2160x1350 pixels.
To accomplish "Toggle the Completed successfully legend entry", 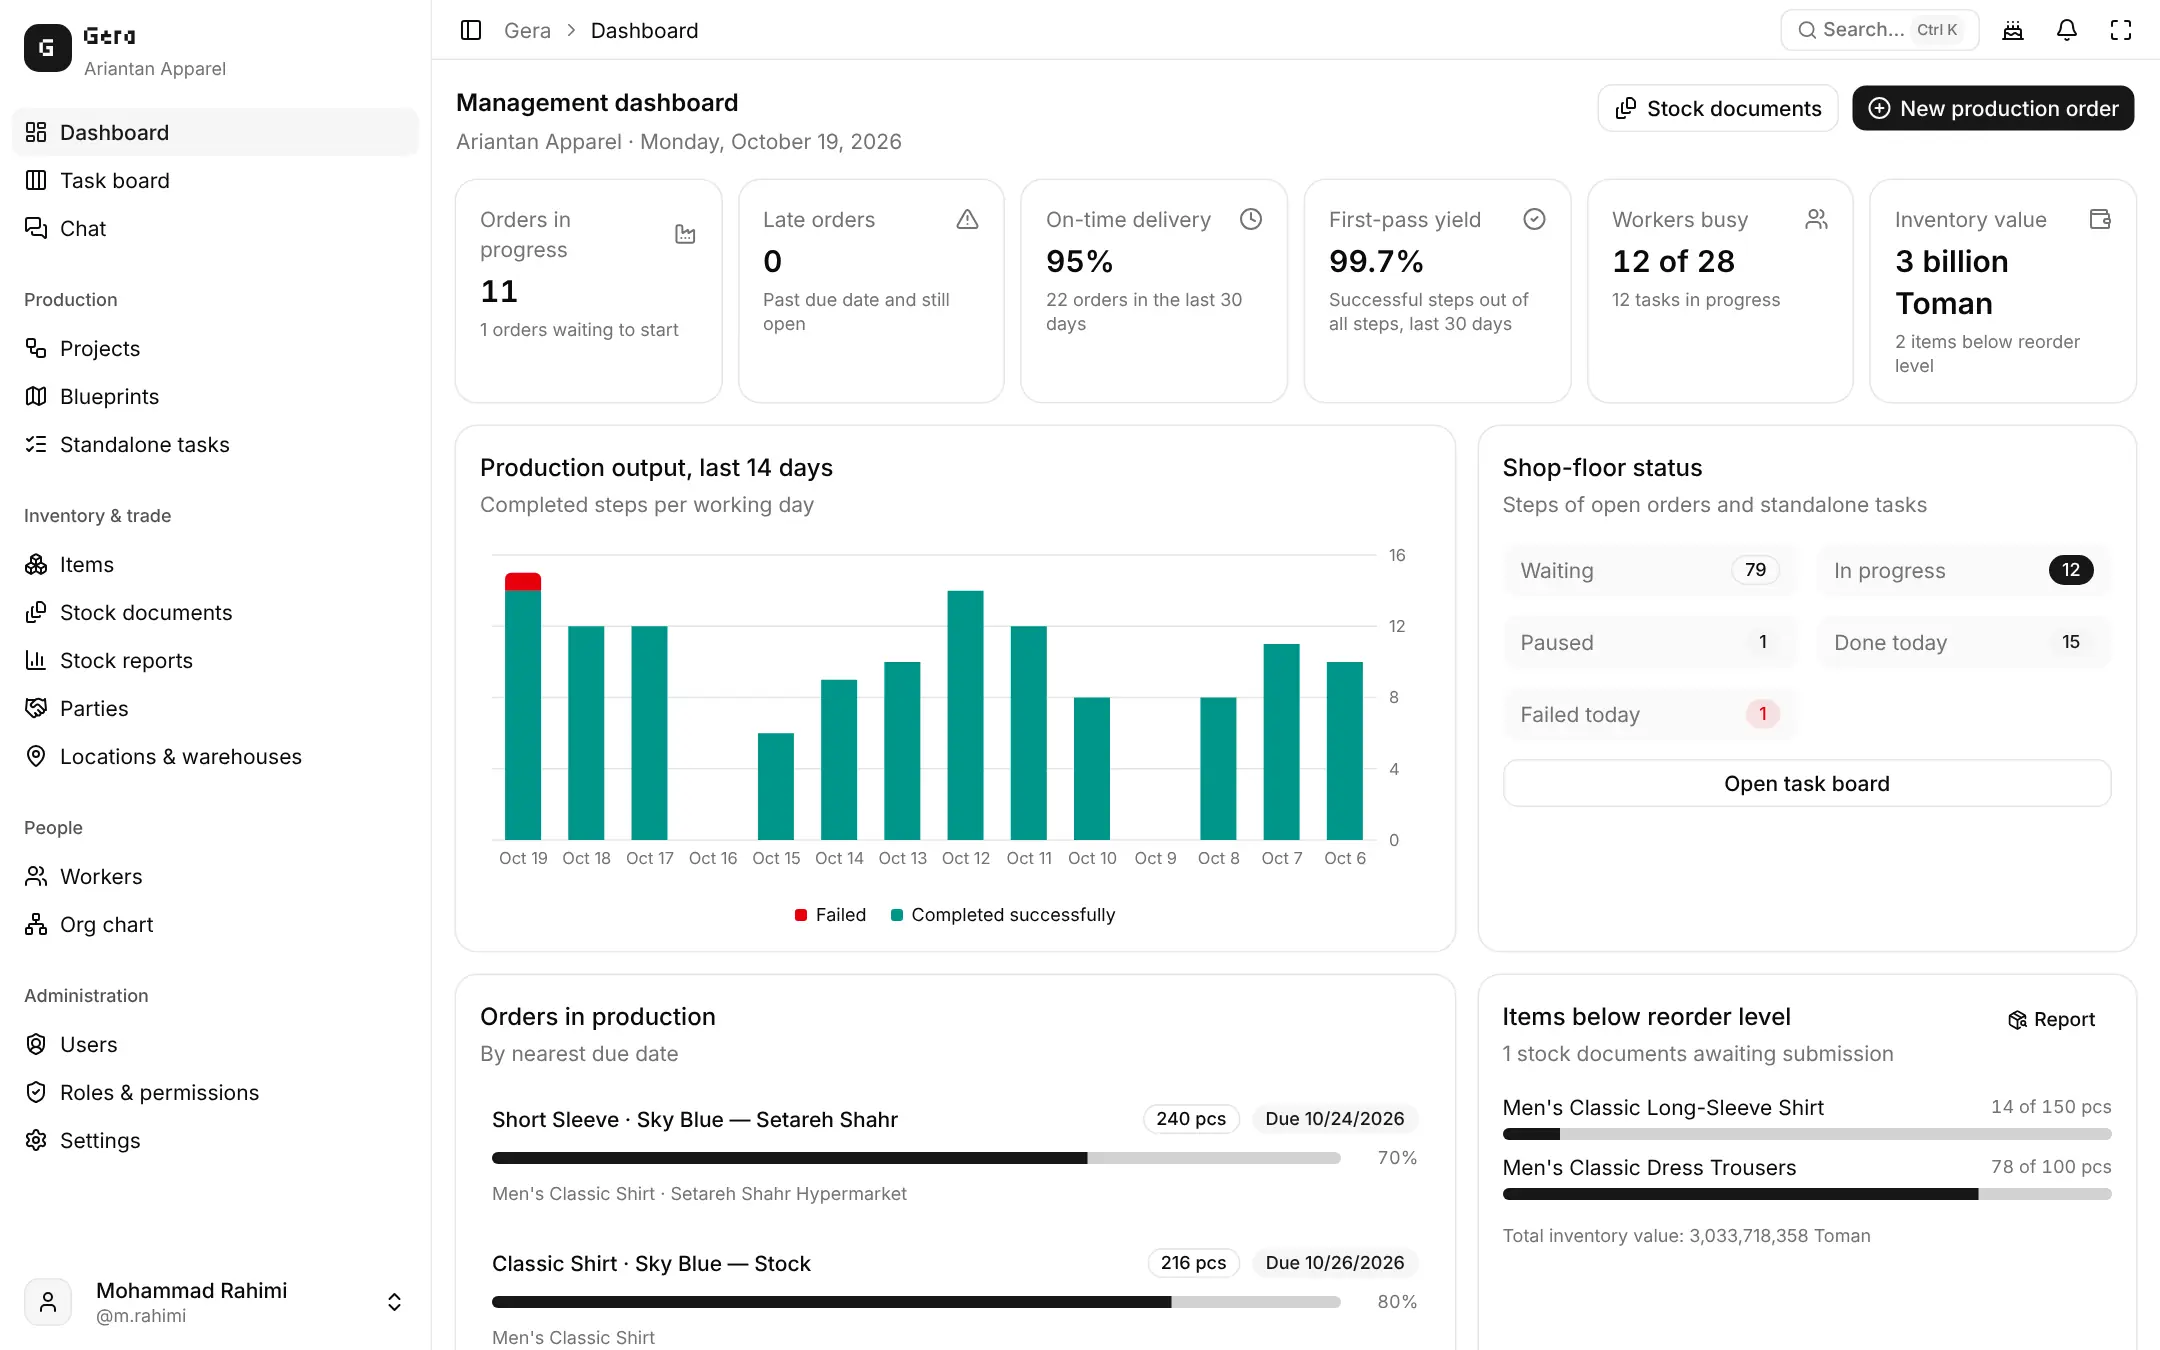I will [1003, 915].
